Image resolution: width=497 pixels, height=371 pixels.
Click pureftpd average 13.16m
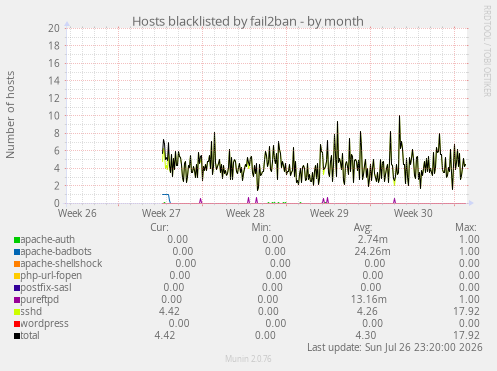pos(369,299)
